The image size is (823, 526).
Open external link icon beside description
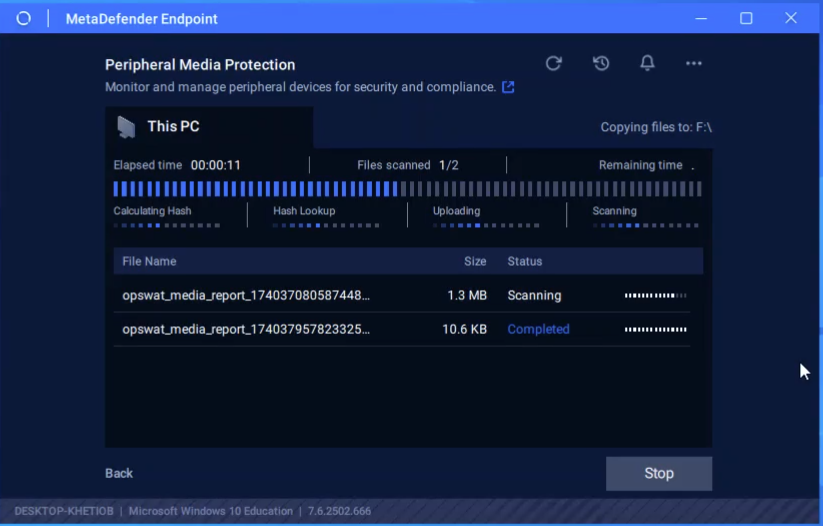pyautogui.click(x=508, y=87)
